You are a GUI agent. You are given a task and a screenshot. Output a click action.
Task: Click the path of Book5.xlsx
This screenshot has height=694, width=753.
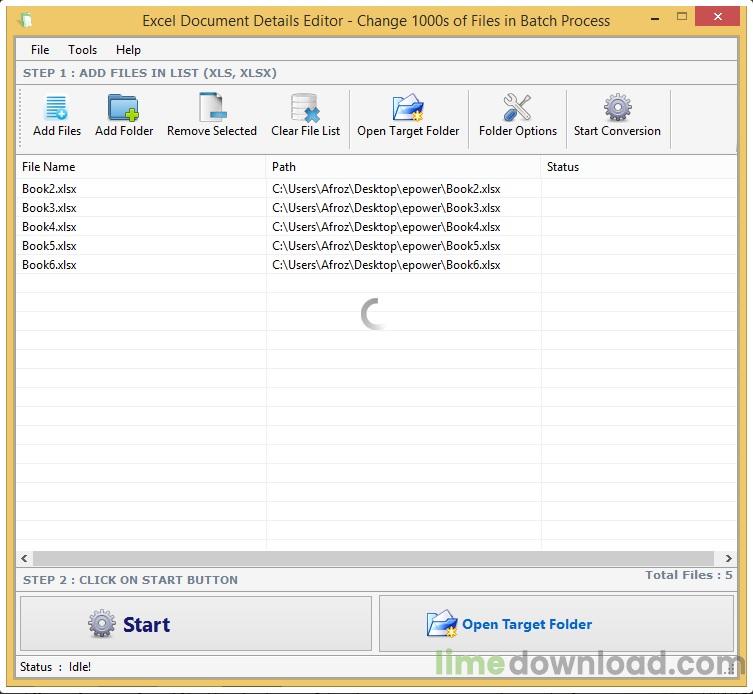click(386, 246)
